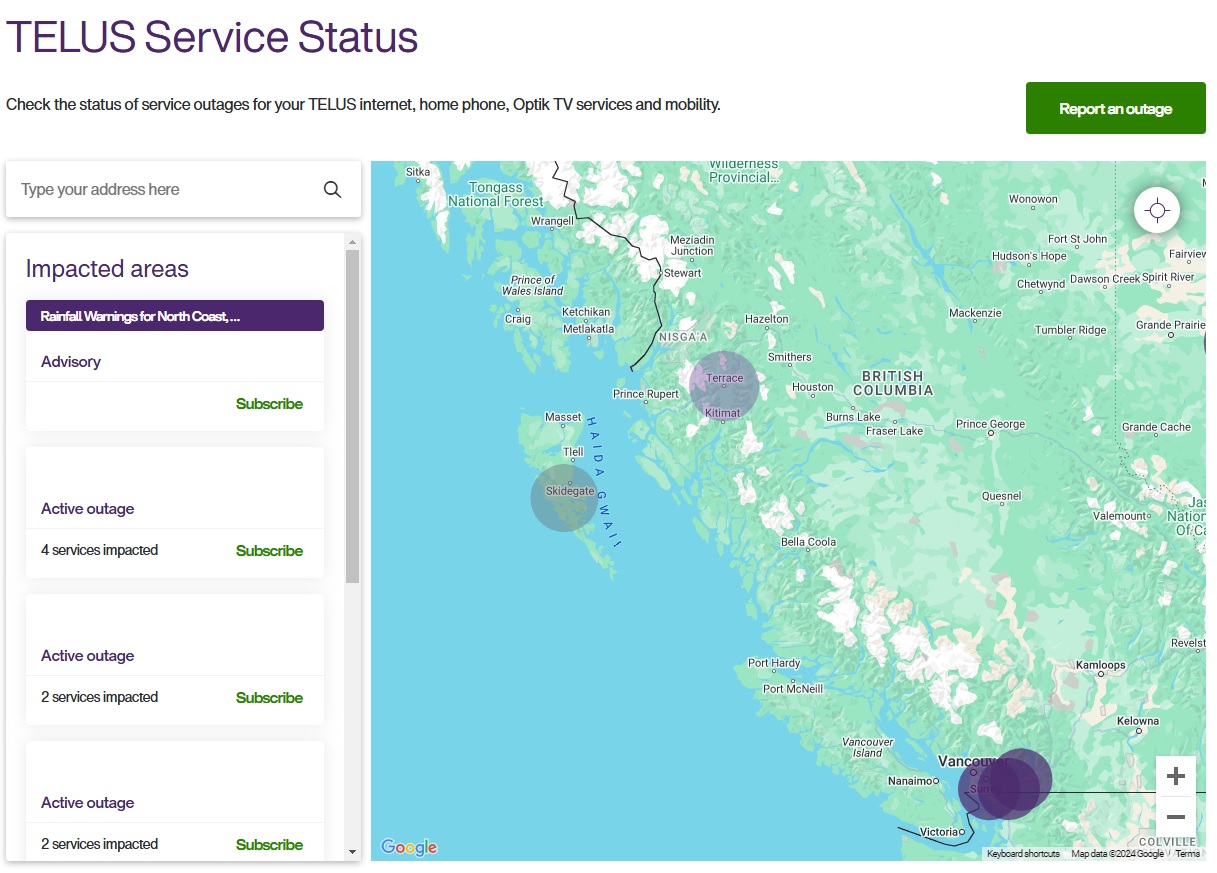Click the Prince George label on map
This screenshot has width=1217, height=873.
990,424
